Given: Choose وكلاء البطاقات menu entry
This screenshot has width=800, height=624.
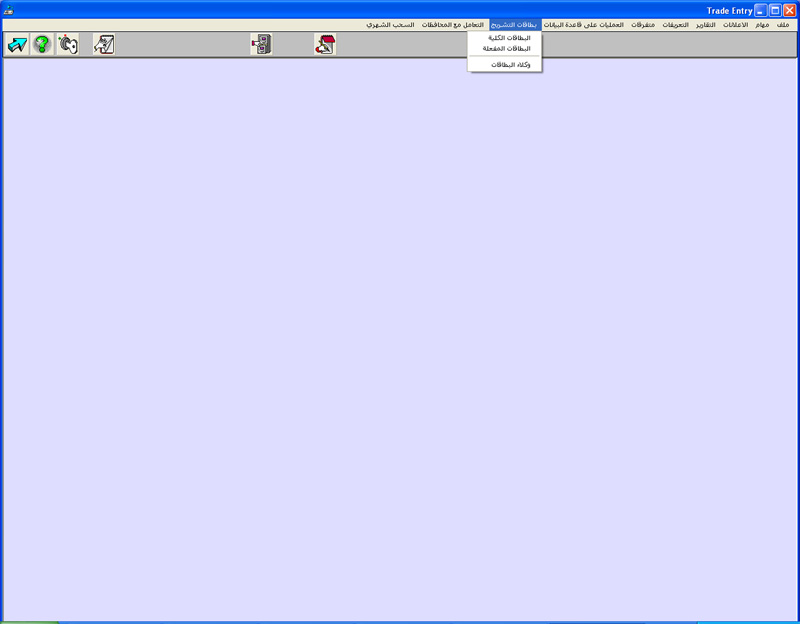Looking at the screenshot, I should point(510,64).
